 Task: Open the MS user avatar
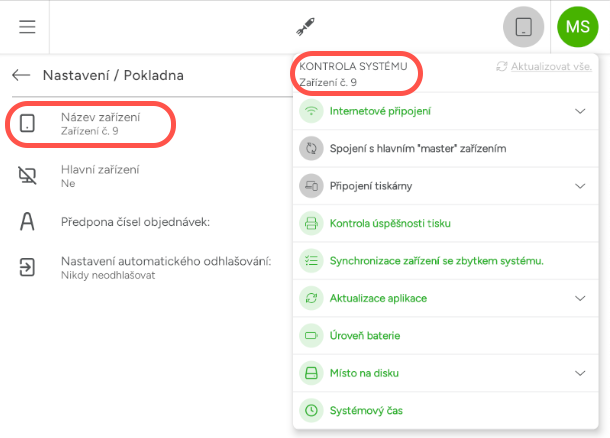point(577,27)
